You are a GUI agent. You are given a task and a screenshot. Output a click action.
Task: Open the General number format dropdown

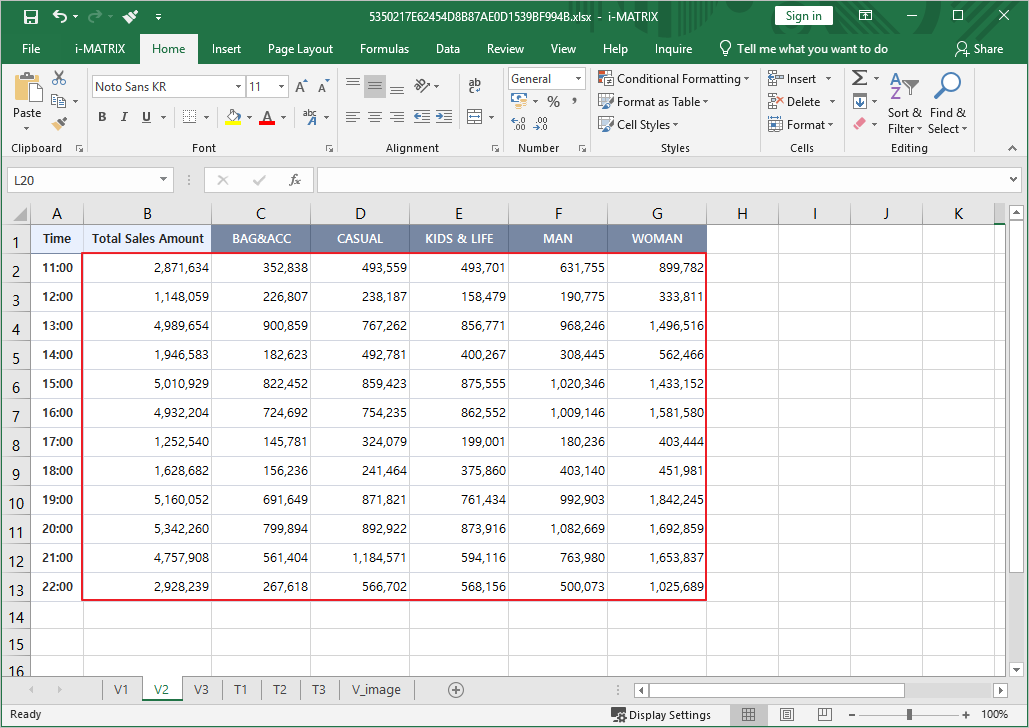578,79
